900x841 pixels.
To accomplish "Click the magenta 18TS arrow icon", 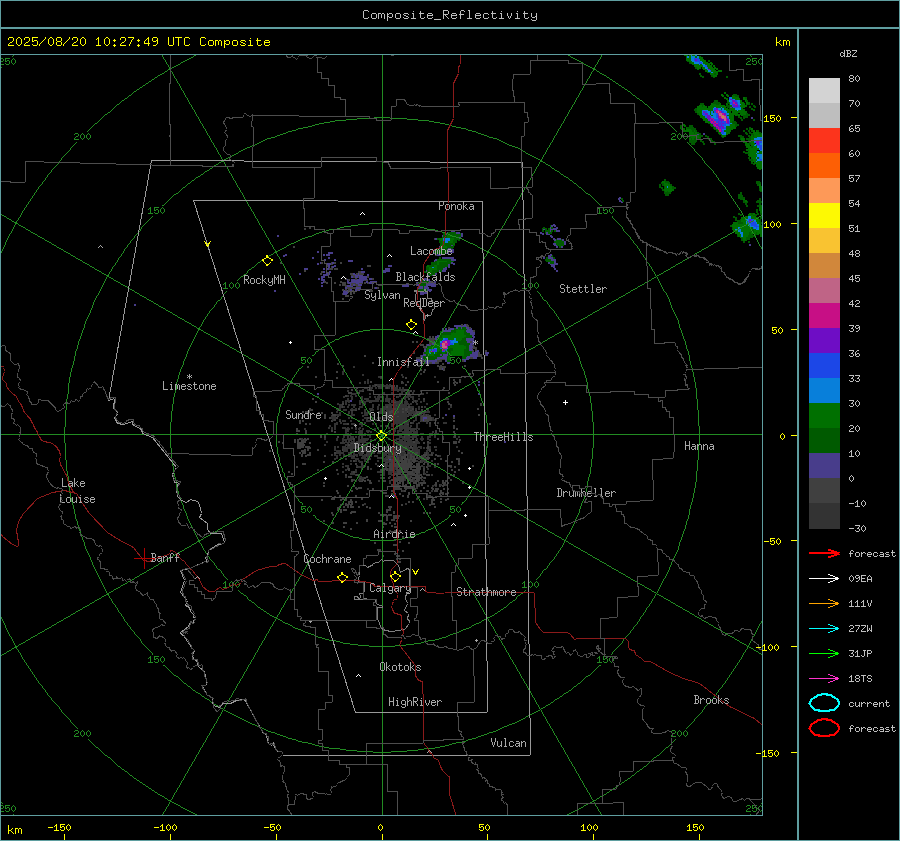I will coord(824,679).
